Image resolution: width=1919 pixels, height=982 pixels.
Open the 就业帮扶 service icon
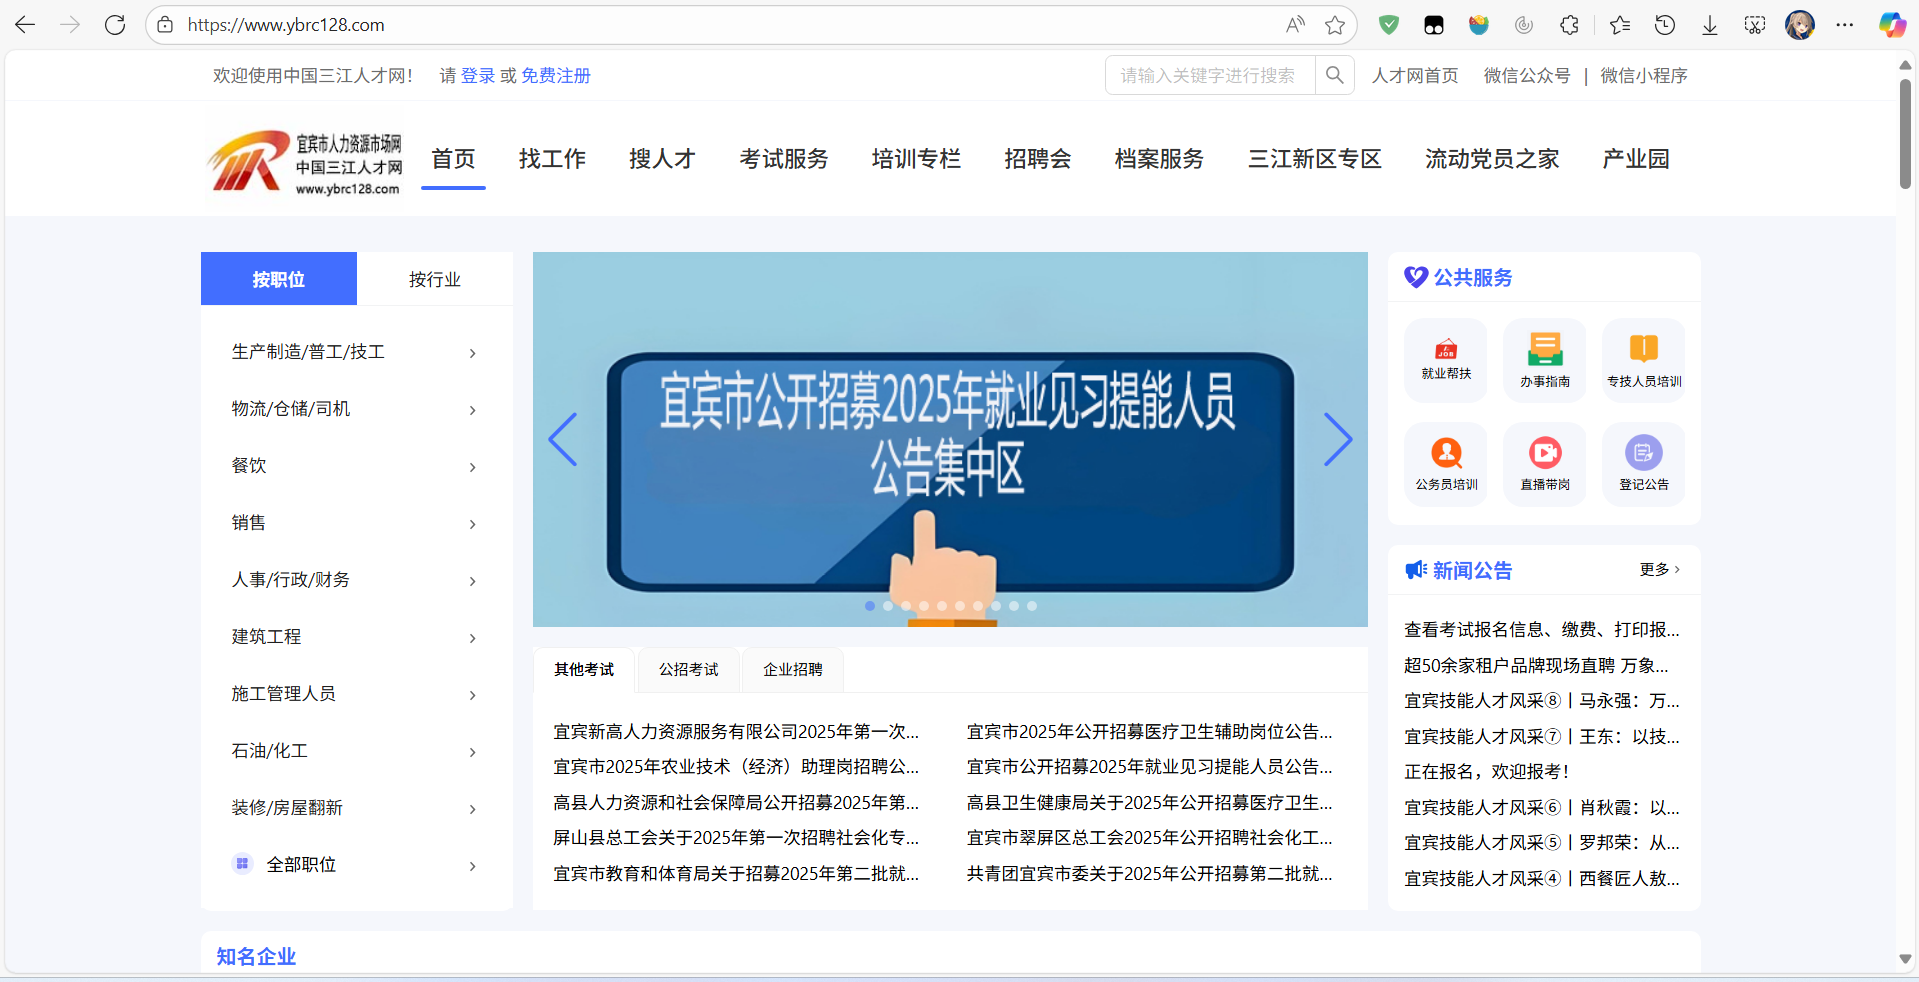click(1444, 358)
